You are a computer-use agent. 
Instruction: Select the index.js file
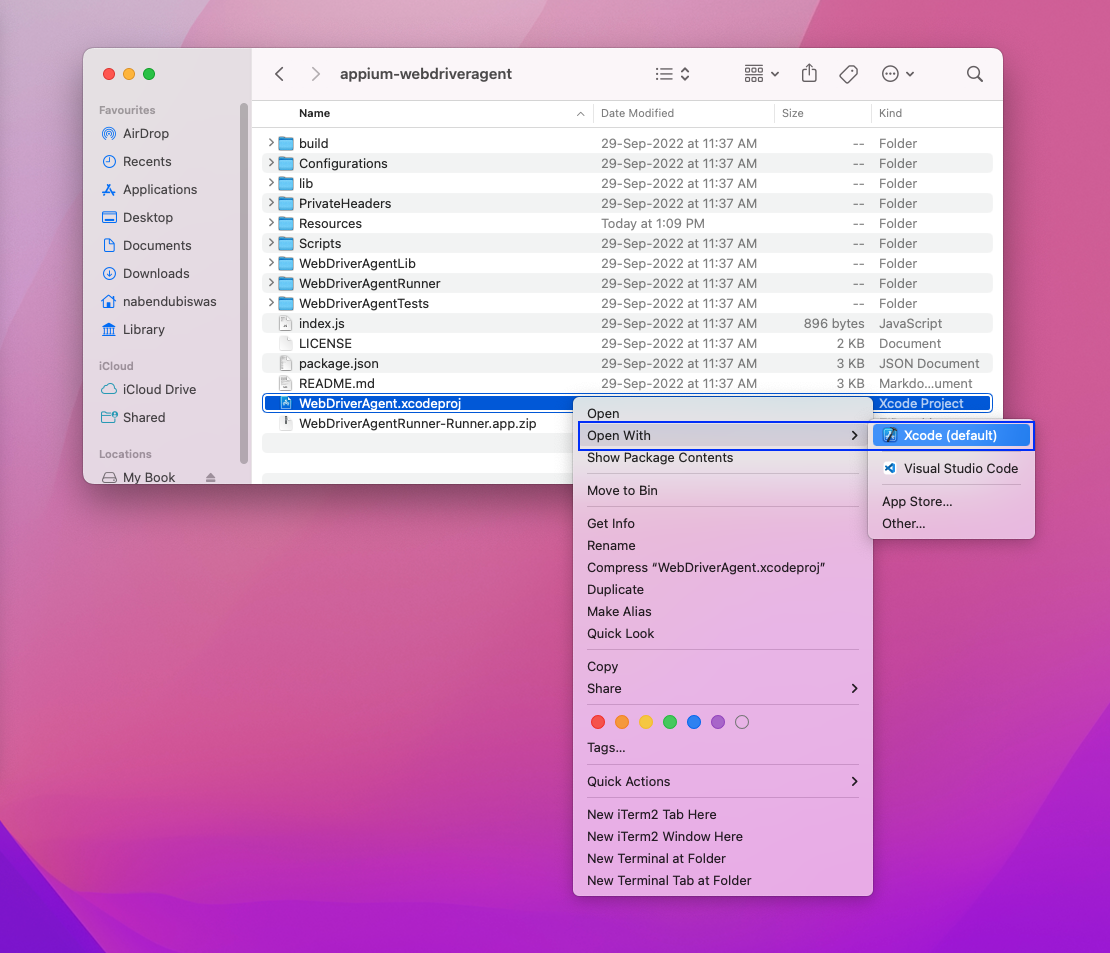tap(626, 324)
